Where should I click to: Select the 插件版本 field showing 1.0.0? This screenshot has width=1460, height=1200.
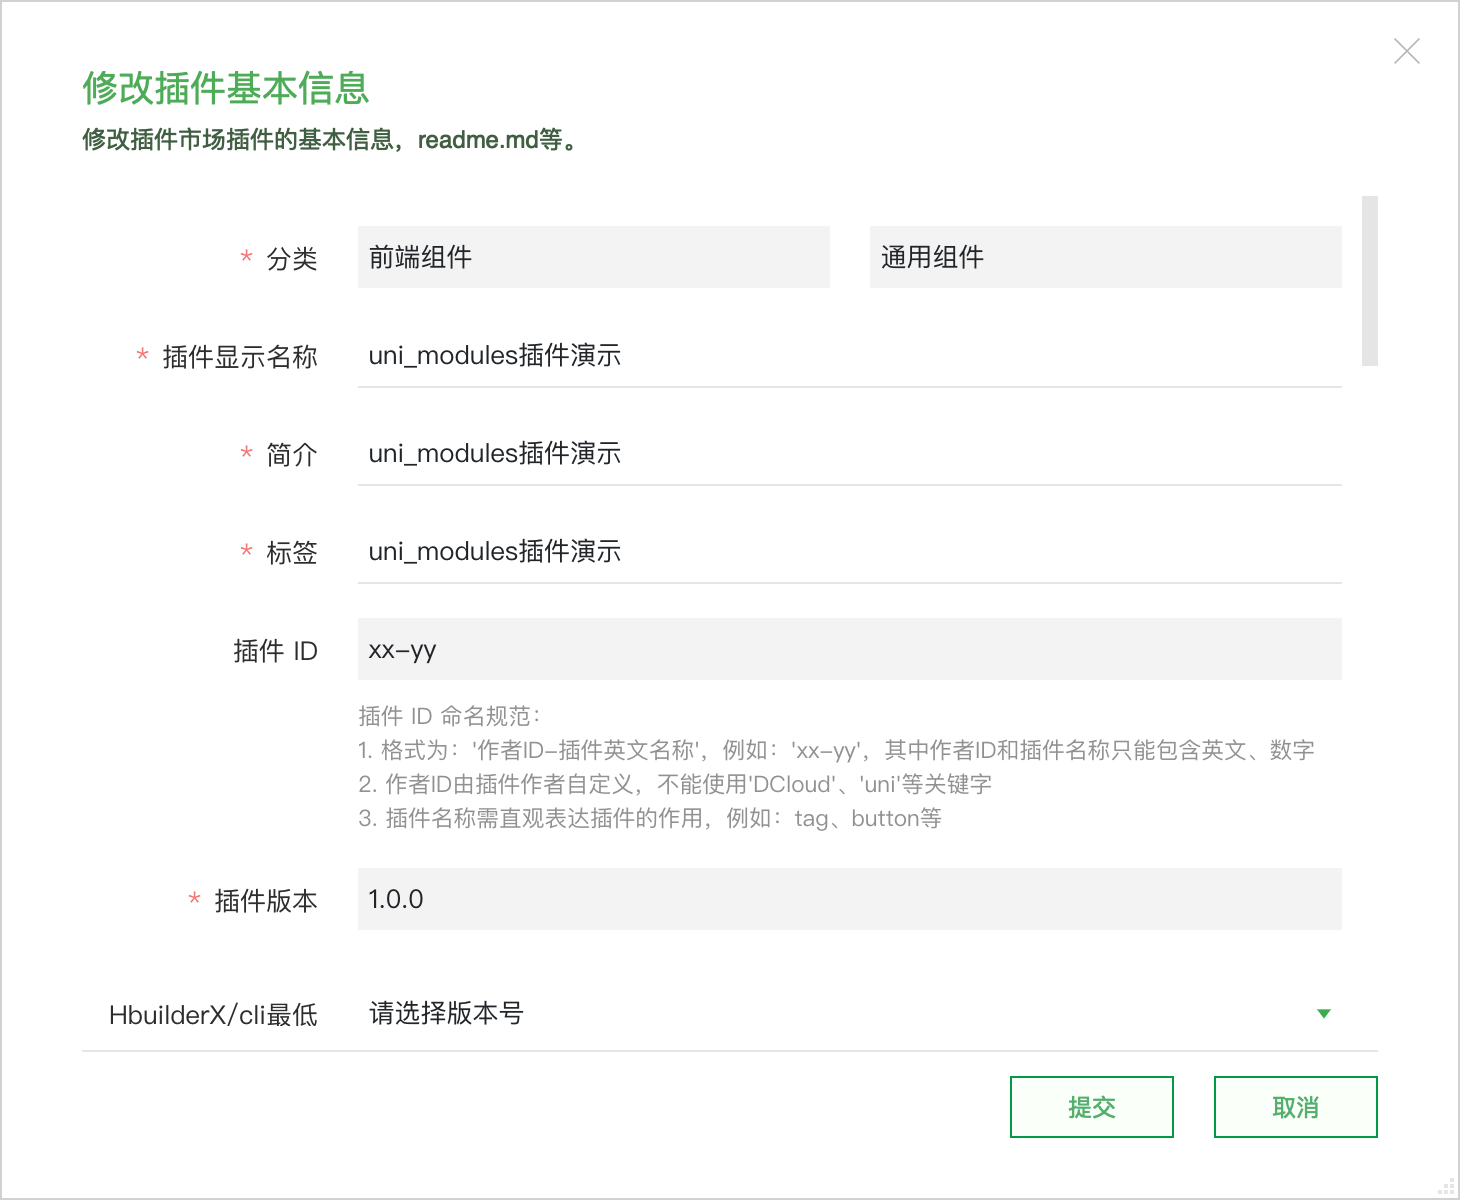pyautogui.click(x=850, y=899)
